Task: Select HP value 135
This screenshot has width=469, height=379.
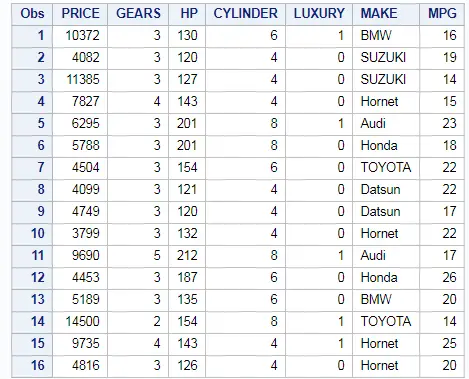Action: click(x=187, y=299)
